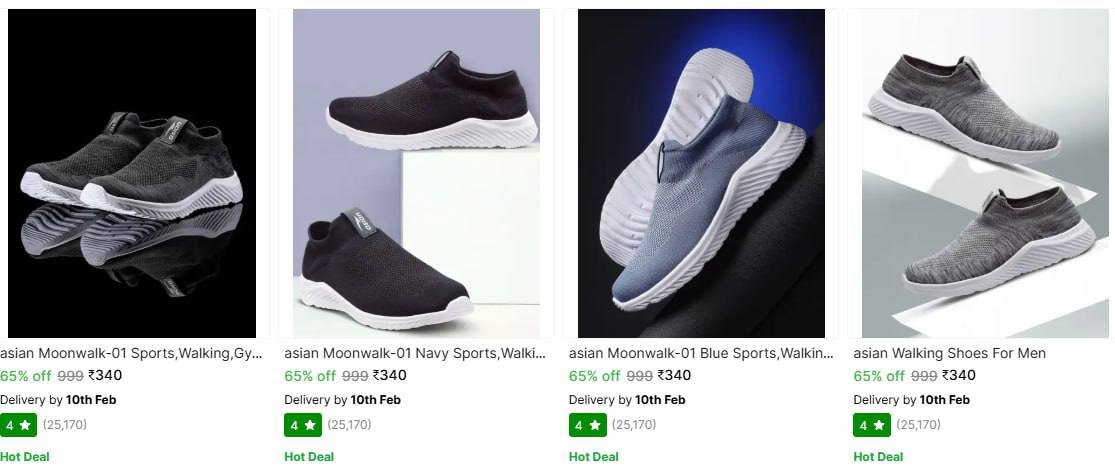Open the black Moonwalk-01 Gym shoe image
1115x473 pixels.
click(x=132, y=173)
